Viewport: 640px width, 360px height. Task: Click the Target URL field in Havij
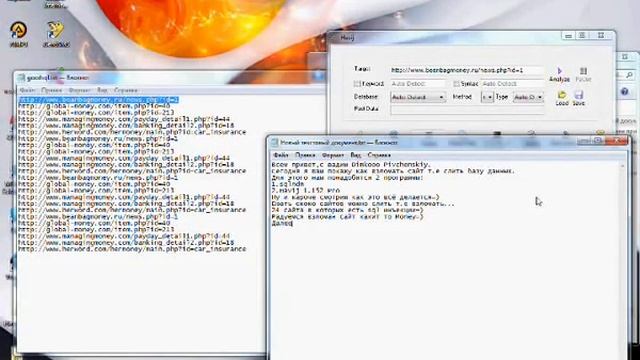tap(467, 70)
